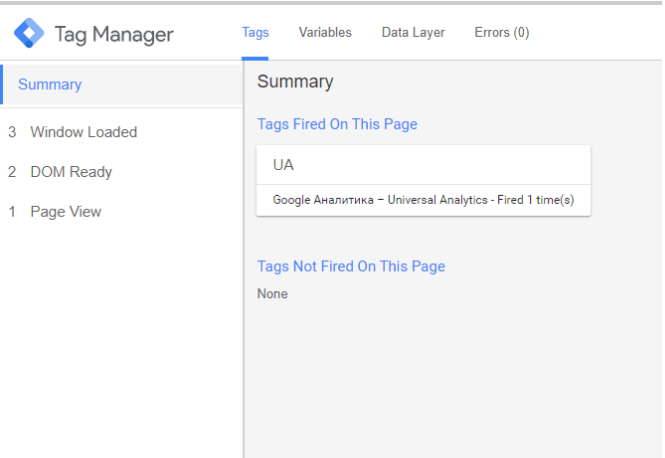
Task: Click the Tags Fired On This Page heading
Action: tap(337, 124)
